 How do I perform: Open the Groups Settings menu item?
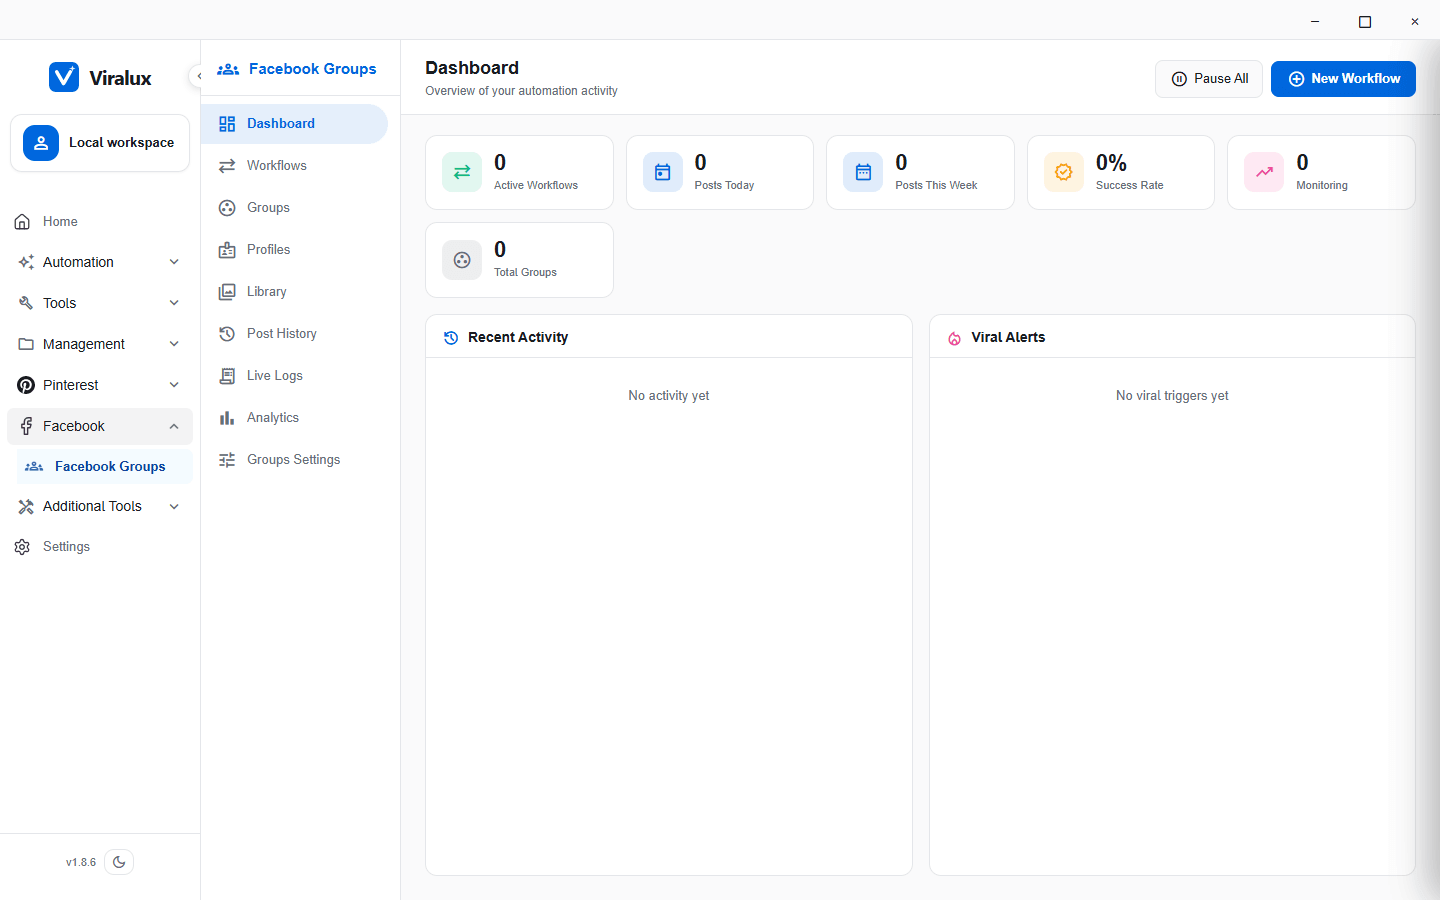point(294,460)
